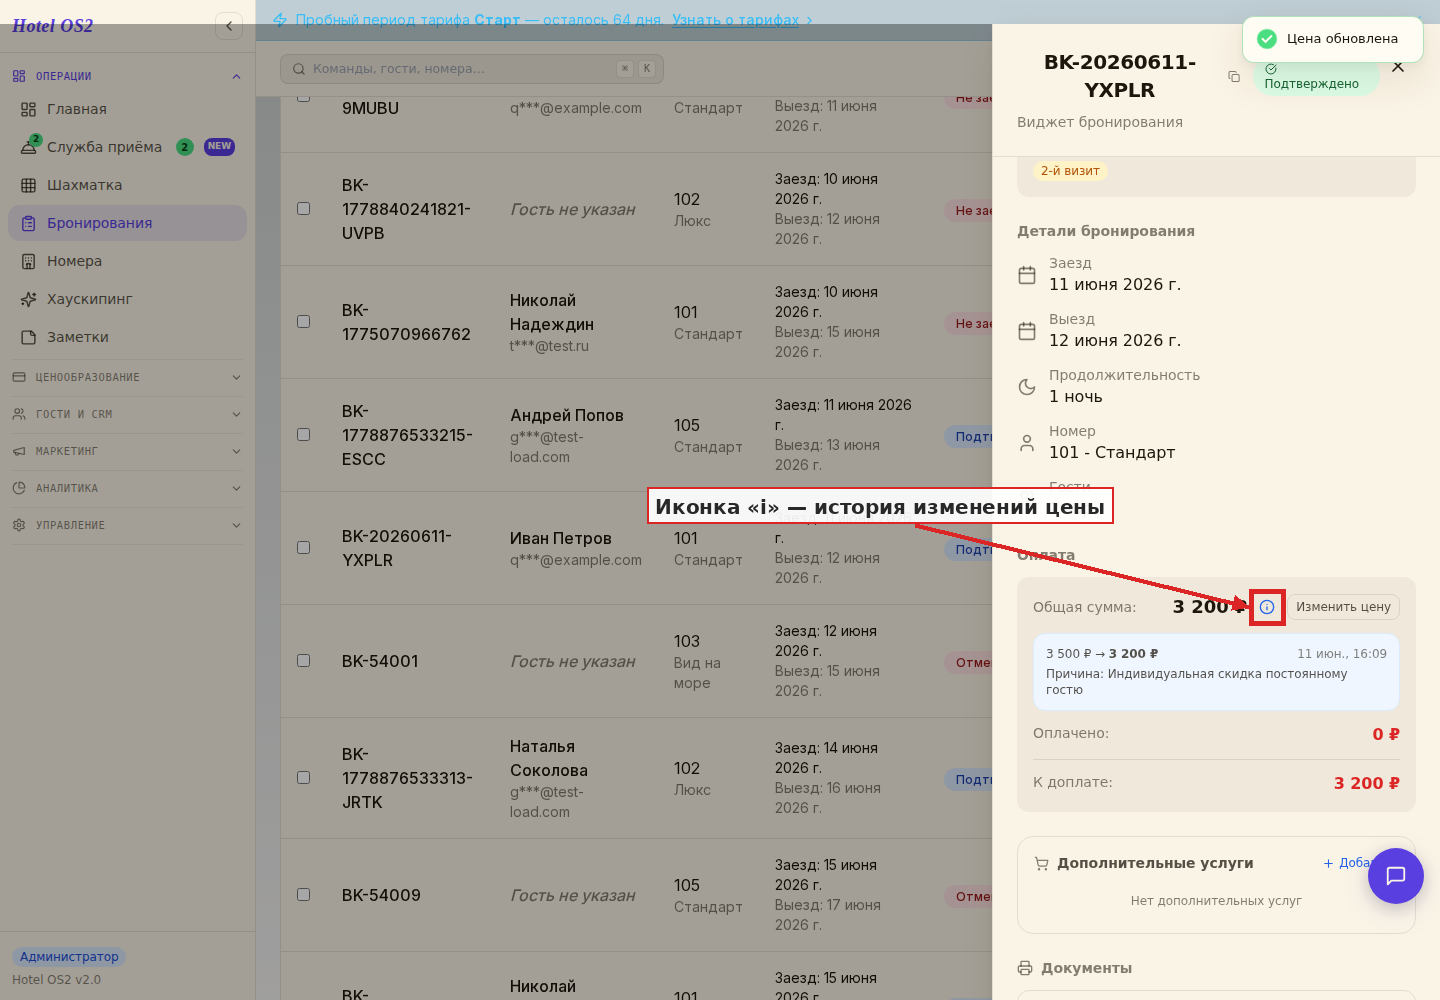
Task: Click the Изменить цену button
Action: [1343, 607]
